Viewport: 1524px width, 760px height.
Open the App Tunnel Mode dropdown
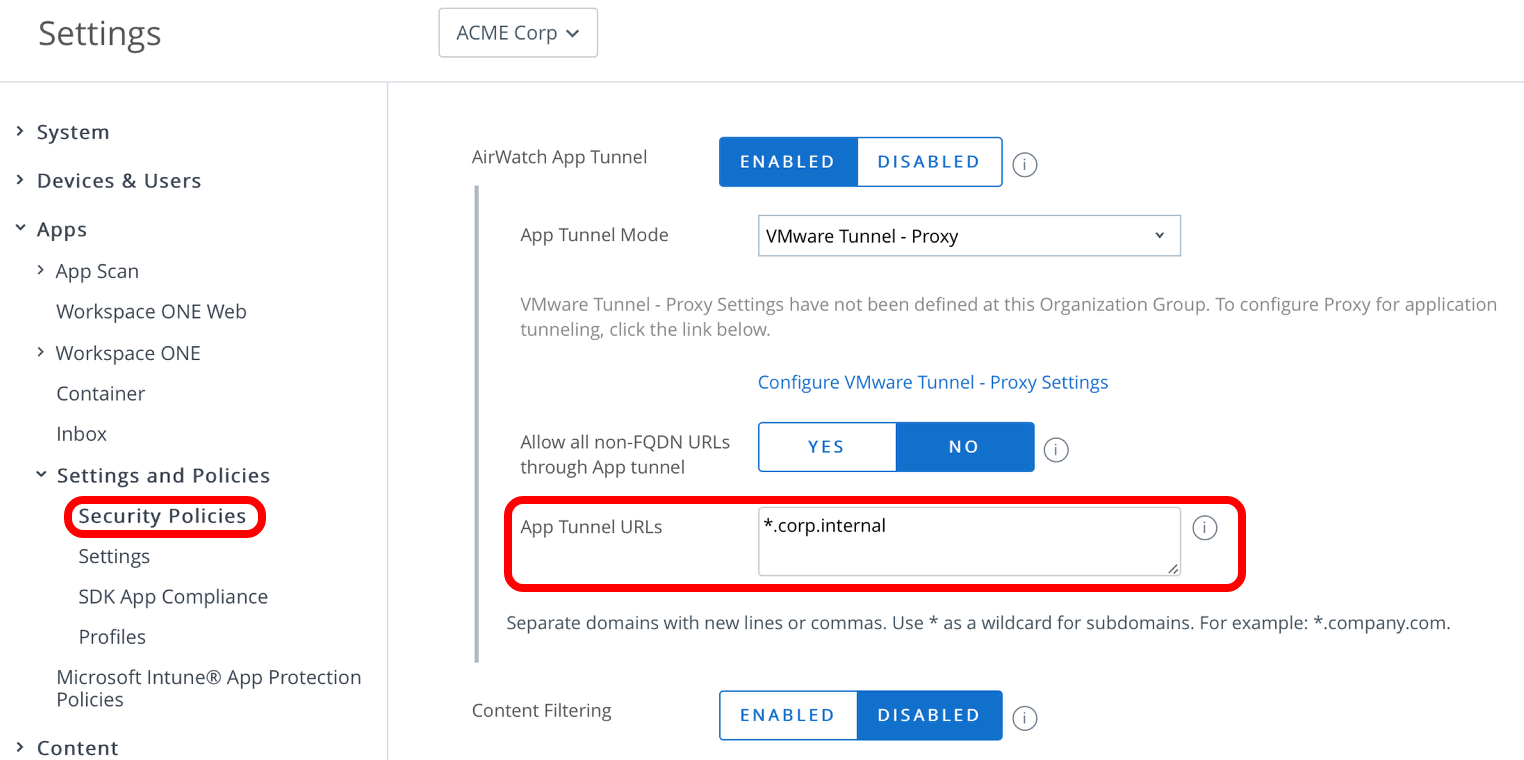point(968,235)
